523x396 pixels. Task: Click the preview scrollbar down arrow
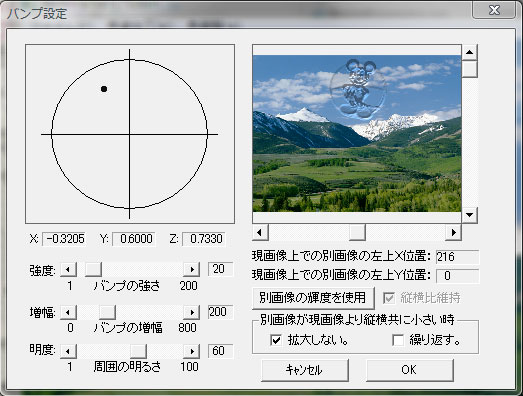point(470,215)
